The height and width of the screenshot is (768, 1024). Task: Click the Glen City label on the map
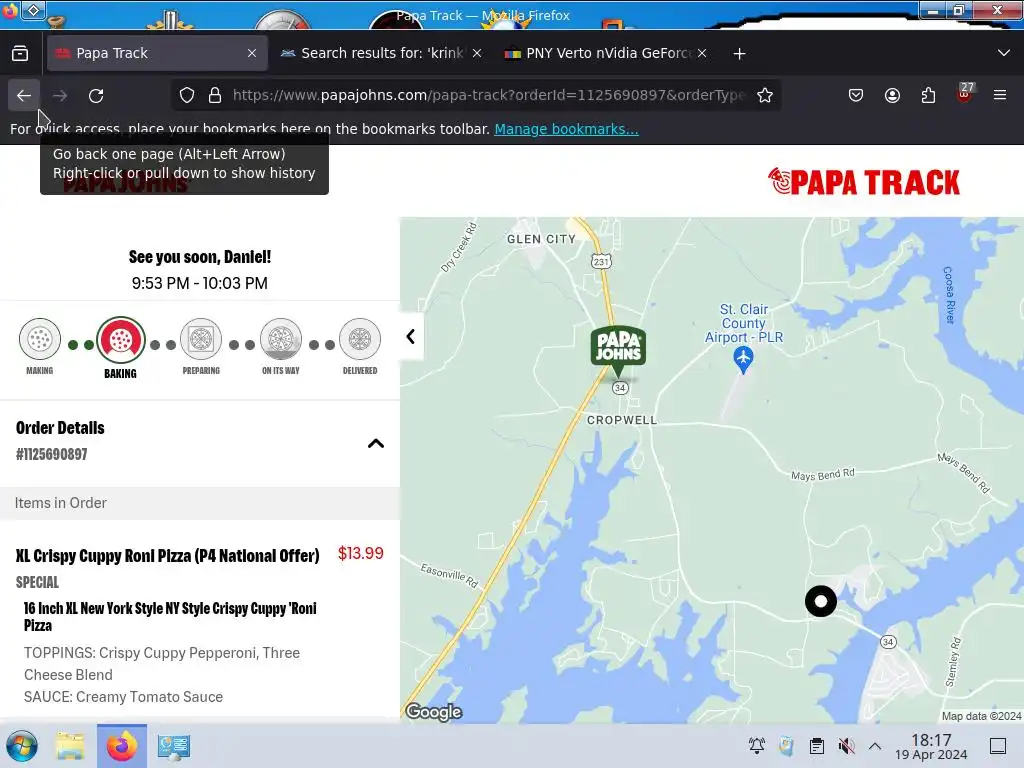pos(541,239)
